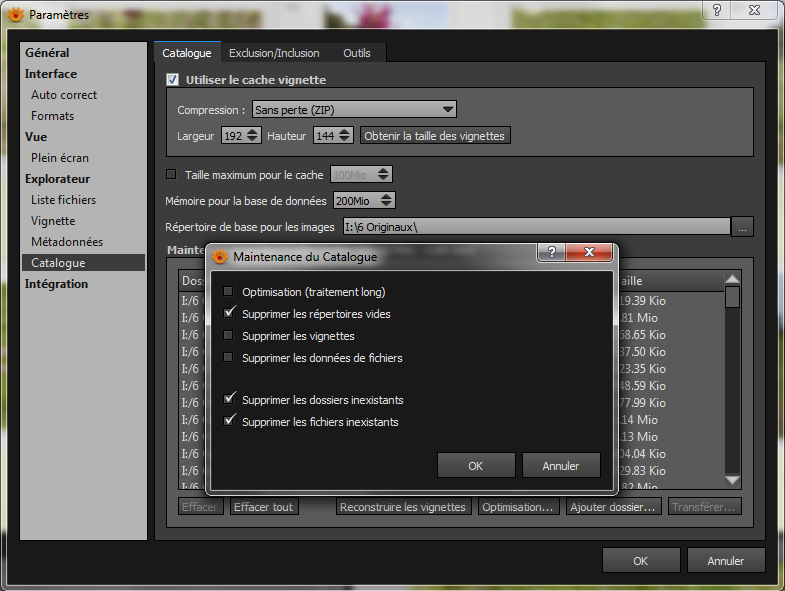Click the Largeur stepper arrows

coord(253,135)
